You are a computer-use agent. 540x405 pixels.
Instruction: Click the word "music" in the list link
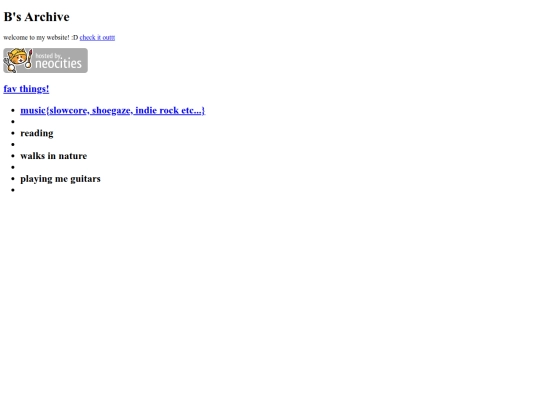coord(33,110)
